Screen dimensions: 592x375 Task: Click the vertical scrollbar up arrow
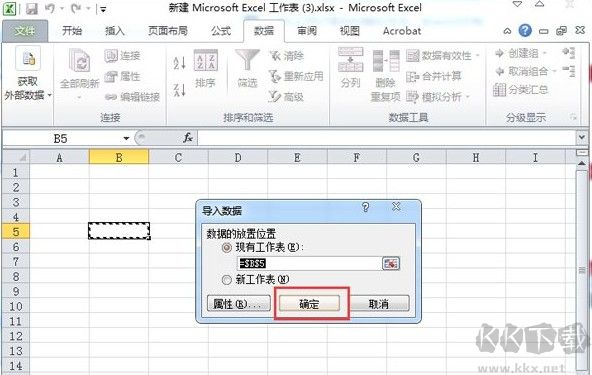pyautogui.click(x=582, y=164)
